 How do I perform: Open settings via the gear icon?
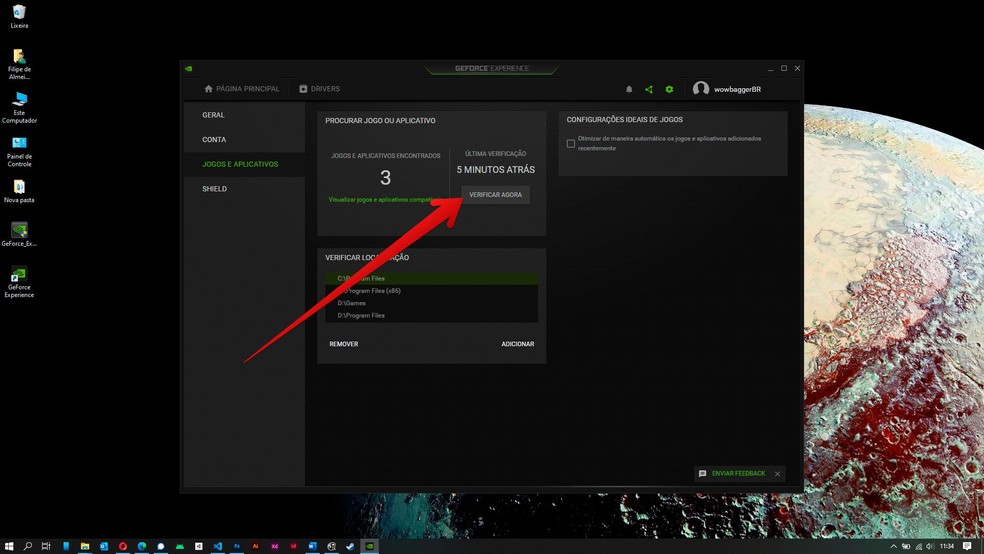click(670, 89)
